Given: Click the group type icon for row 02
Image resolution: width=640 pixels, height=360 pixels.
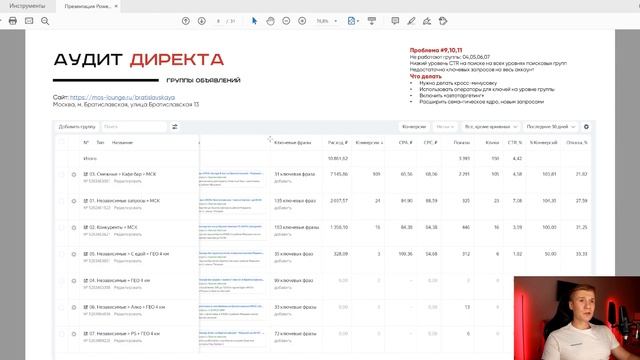Looking at the screenshot, I should [x=86, y=227].
